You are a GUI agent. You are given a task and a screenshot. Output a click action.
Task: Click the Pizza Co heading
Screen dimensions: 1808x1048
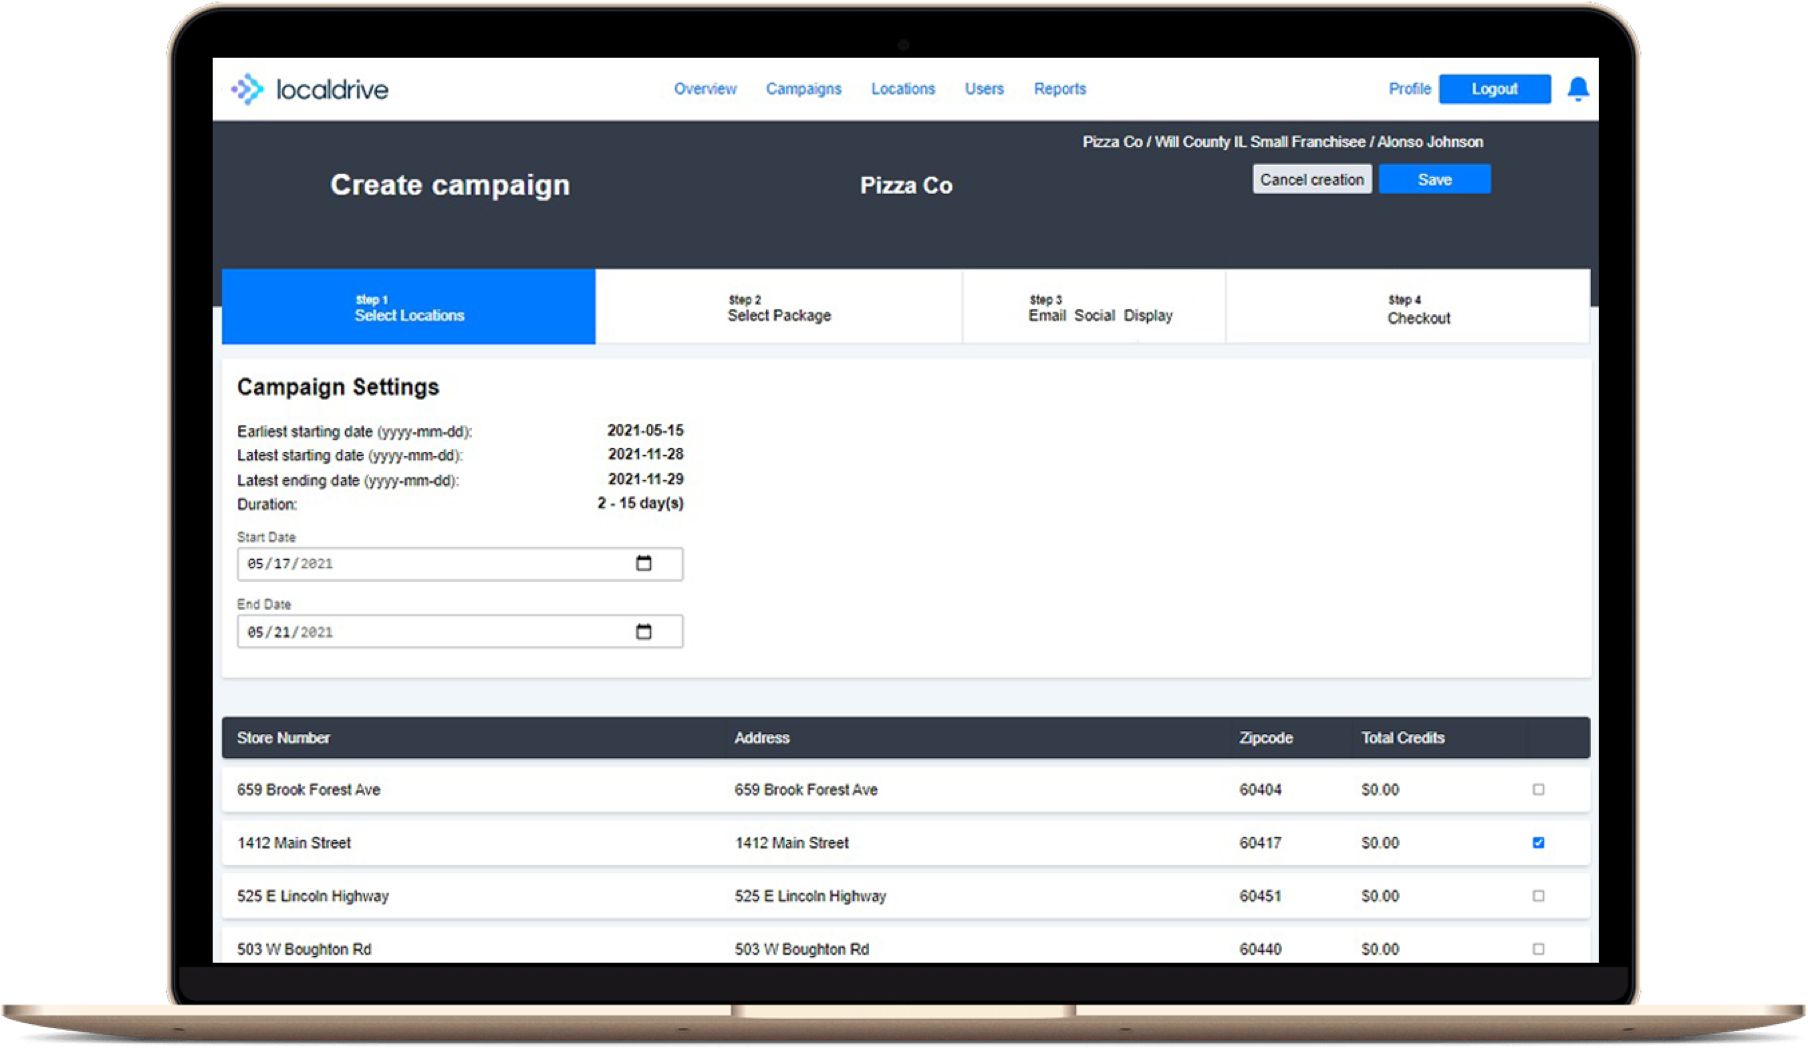[906, 185]
